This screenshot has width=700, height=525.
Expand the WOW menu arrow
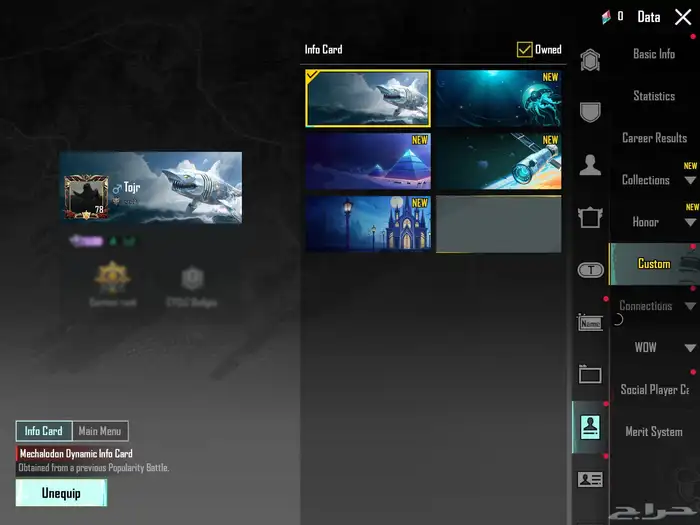pos(690,349)
